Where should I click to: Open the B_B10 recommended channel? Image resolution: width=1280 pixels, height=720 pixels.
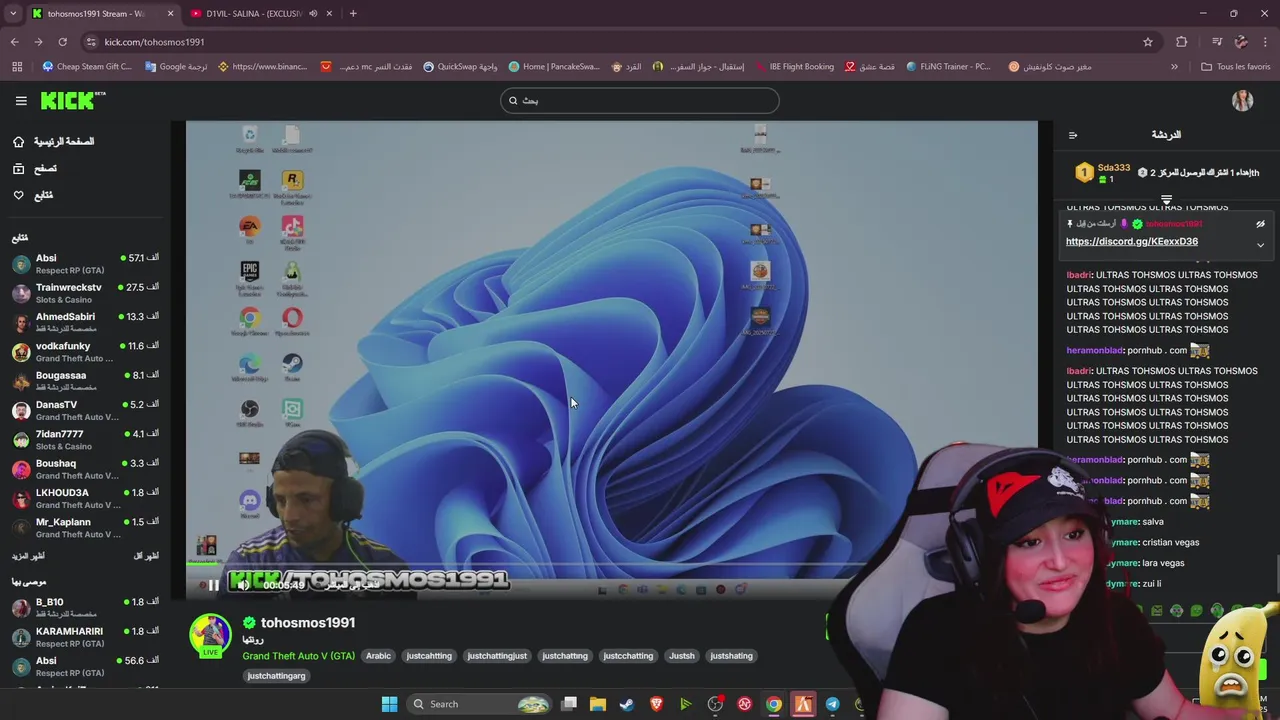tap(85, 608)
